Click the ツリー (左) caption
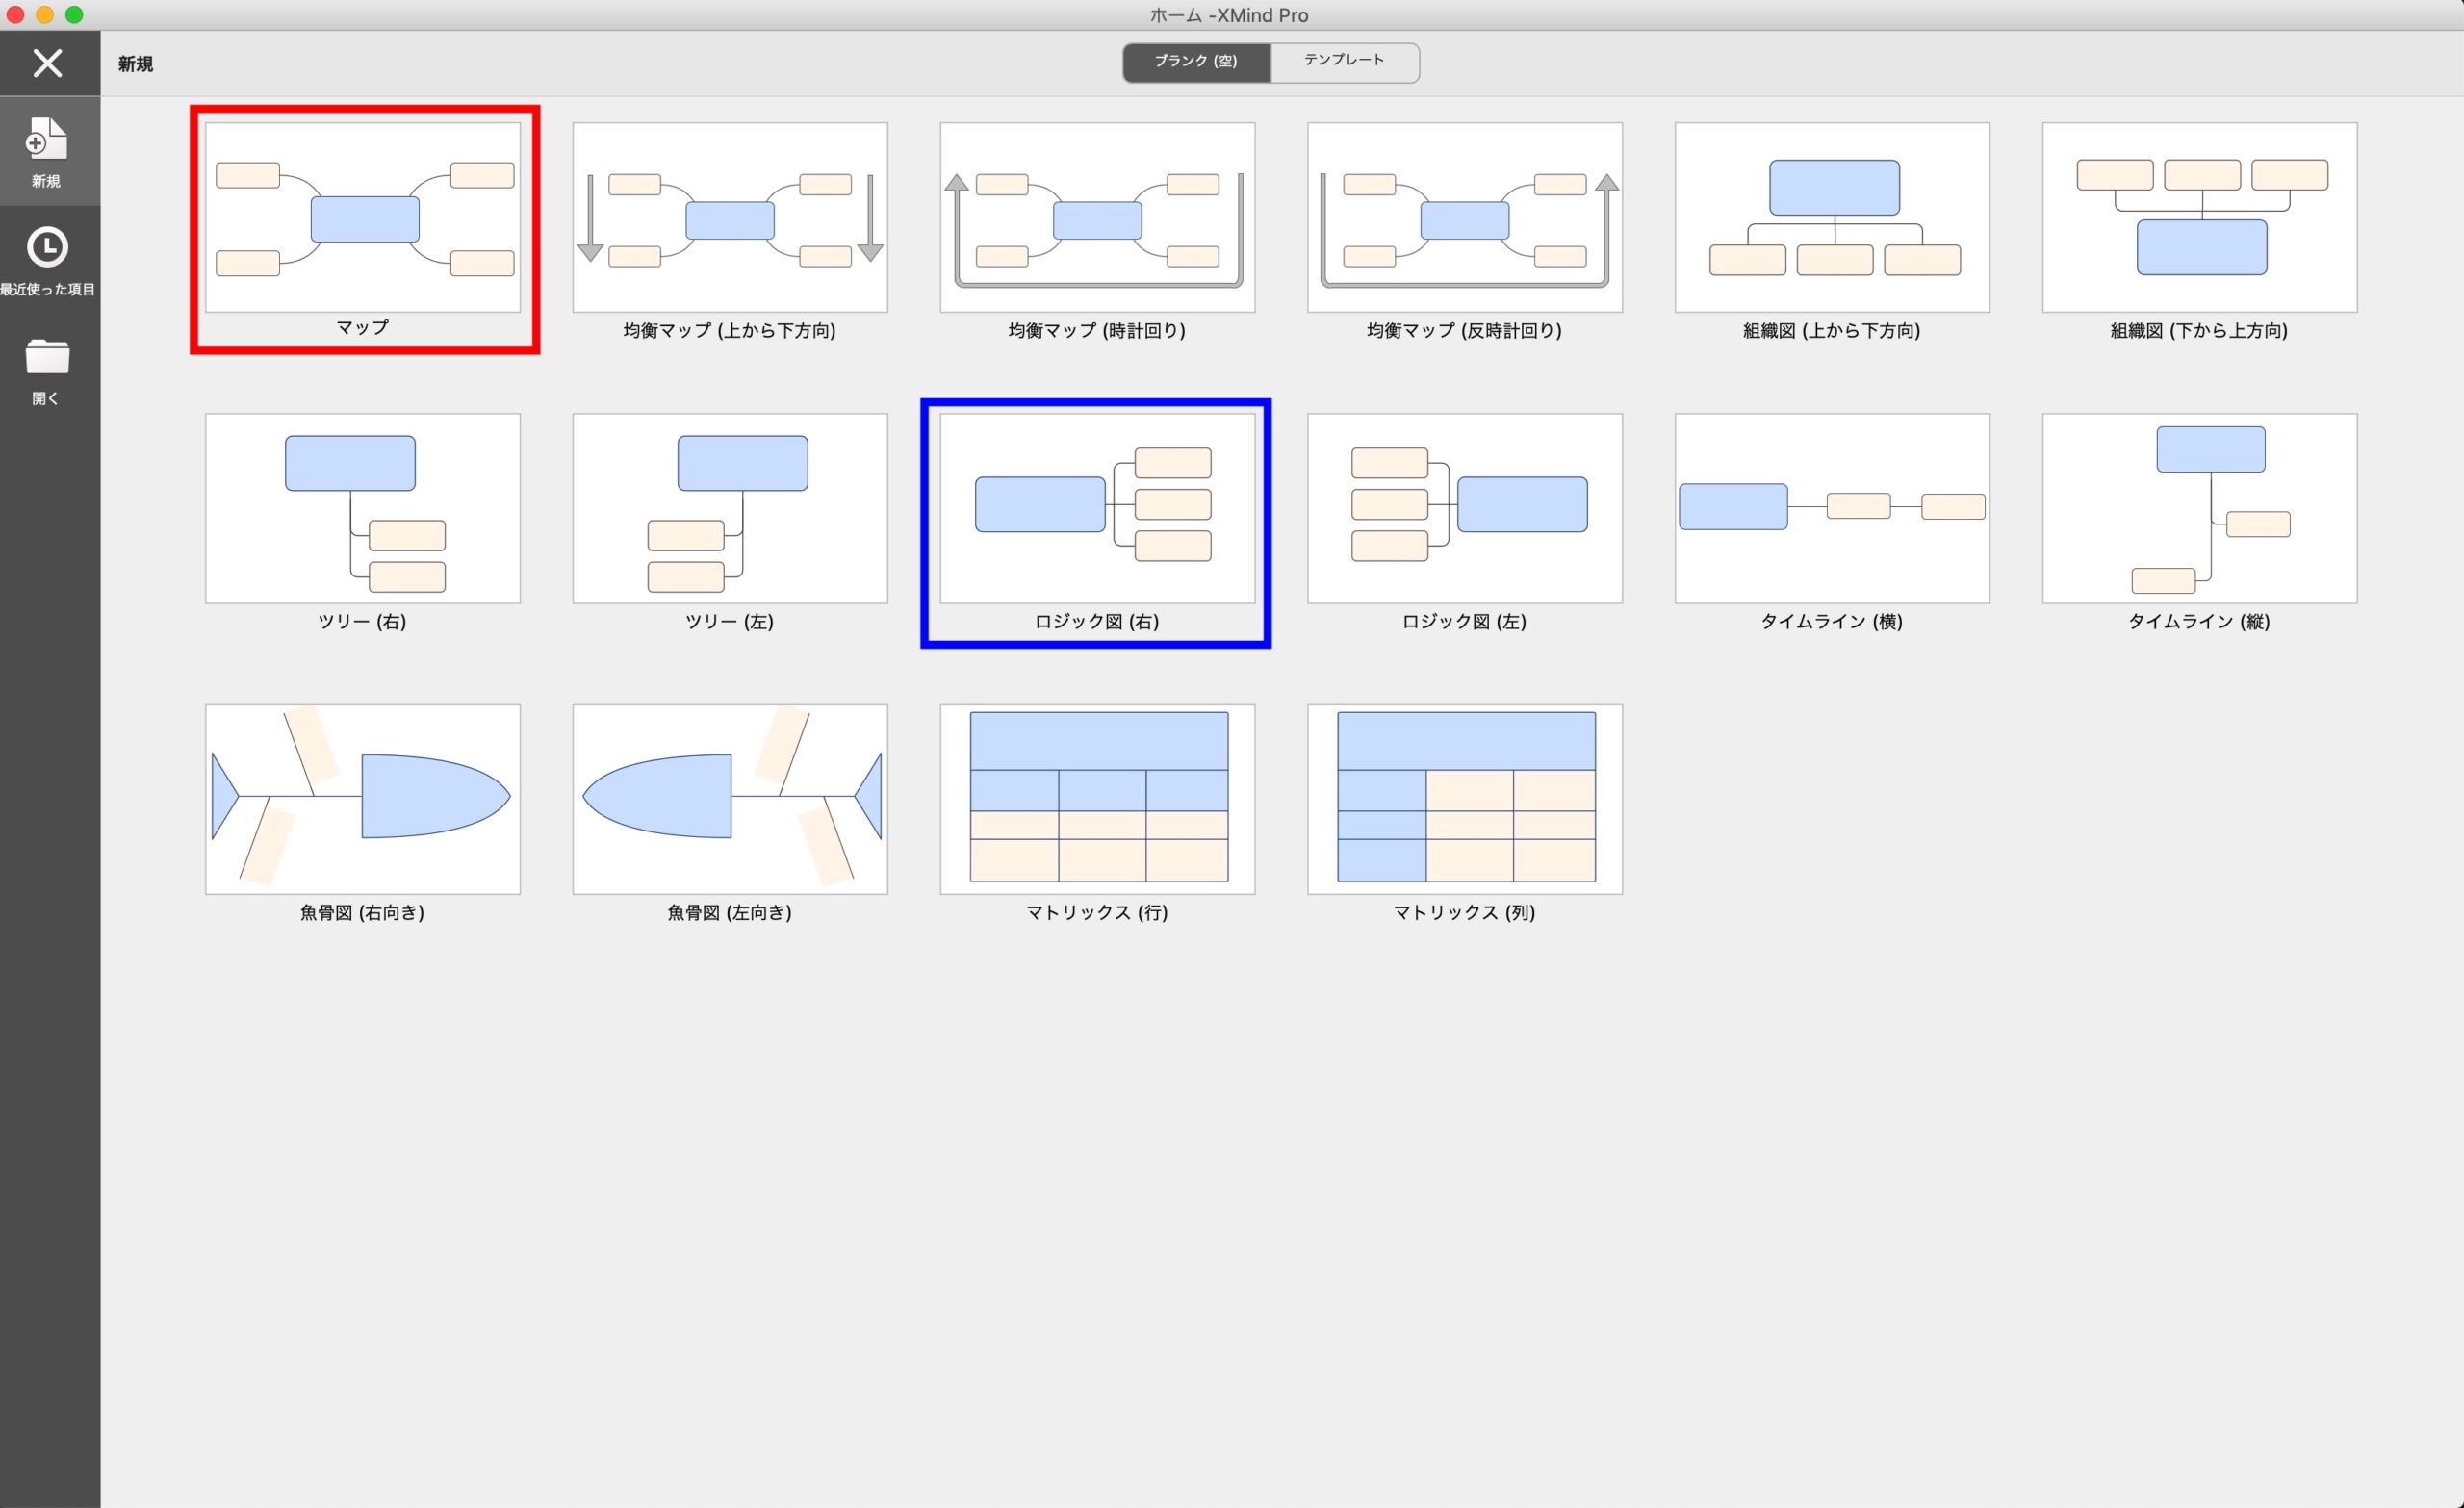2464x1508 pixels. tap(730, 621)
